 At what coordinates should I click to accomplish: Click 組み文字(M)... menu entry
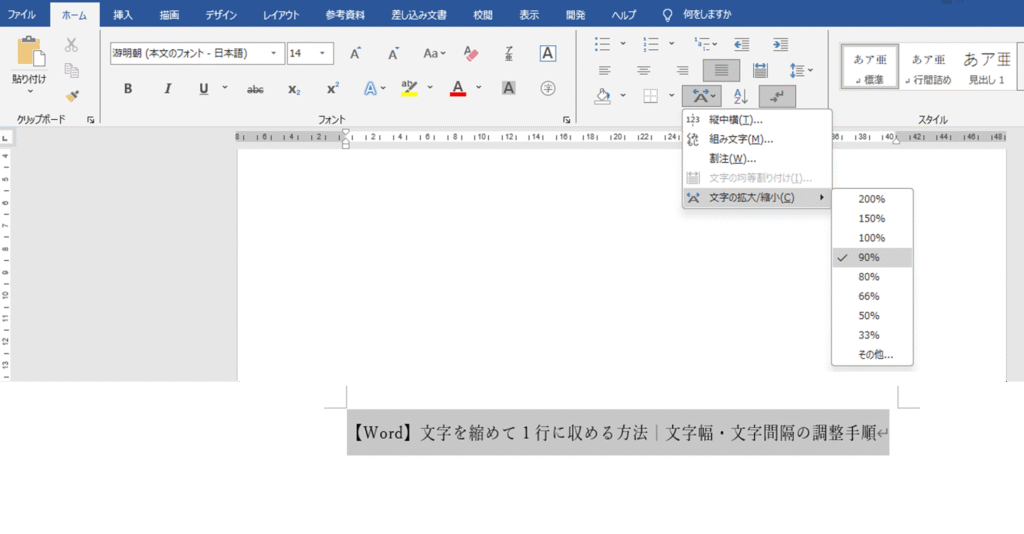tap(740, 139)
